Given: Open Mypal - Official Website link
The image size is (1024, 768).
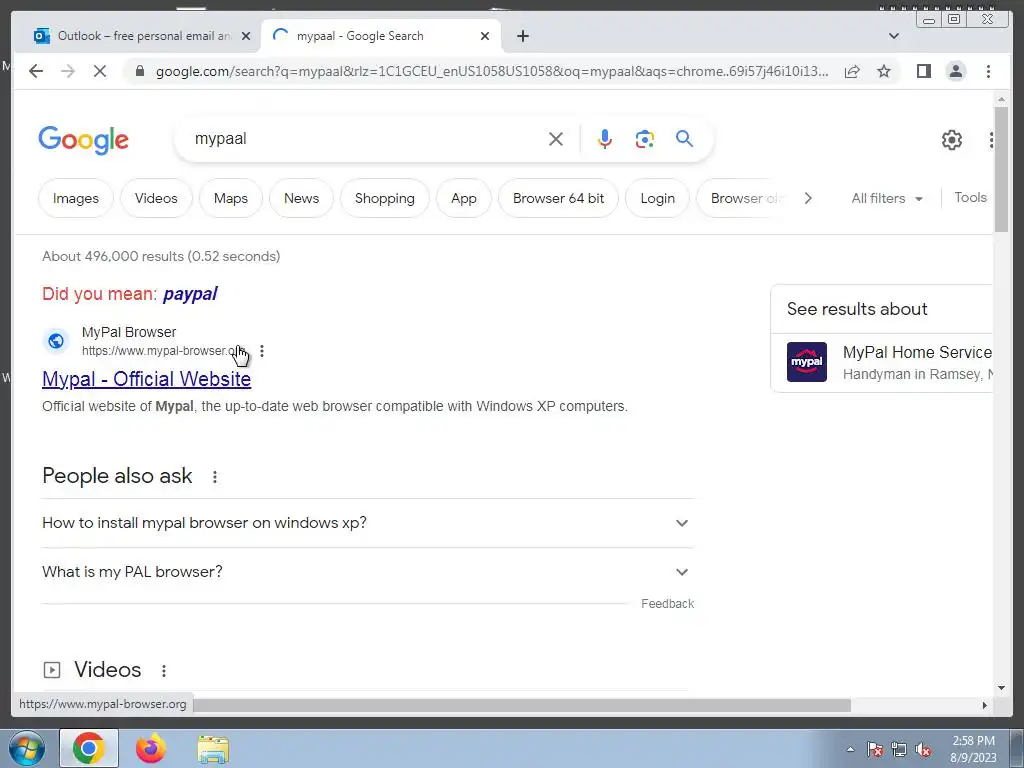Looking at the screenshot, I should point(146,379).
